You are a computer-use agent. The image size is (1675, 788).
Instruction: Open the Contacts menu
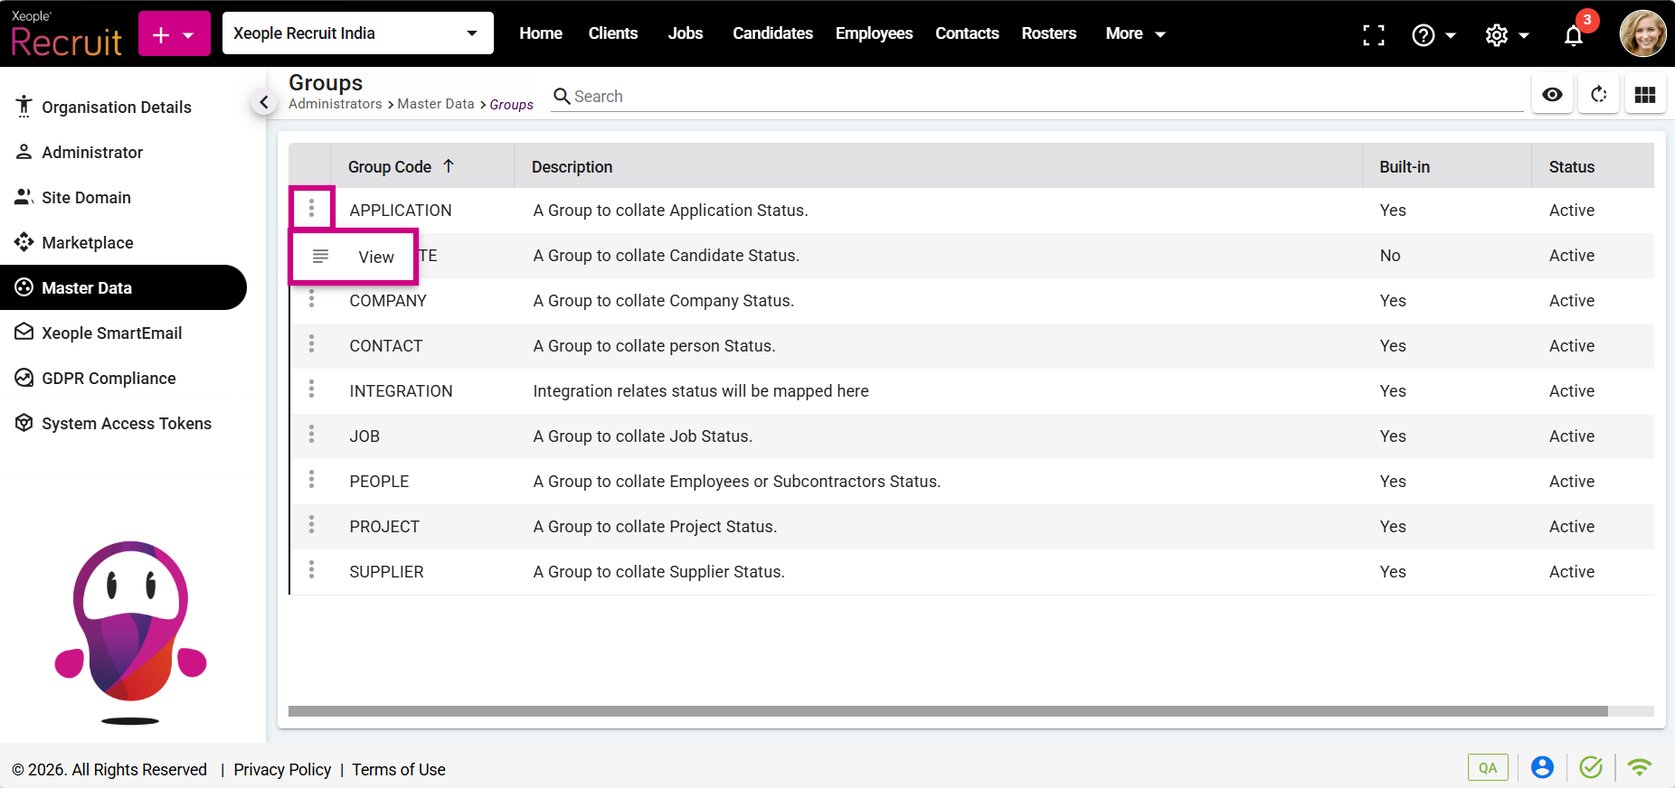coord(967,33)
